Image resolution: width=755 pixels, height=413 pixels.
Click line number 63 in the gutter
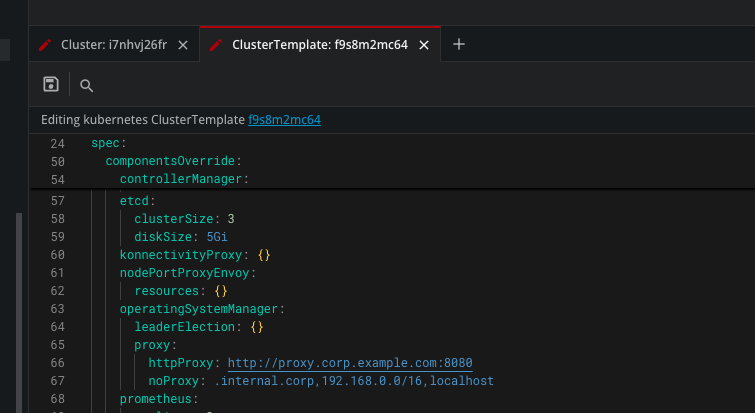57,309
